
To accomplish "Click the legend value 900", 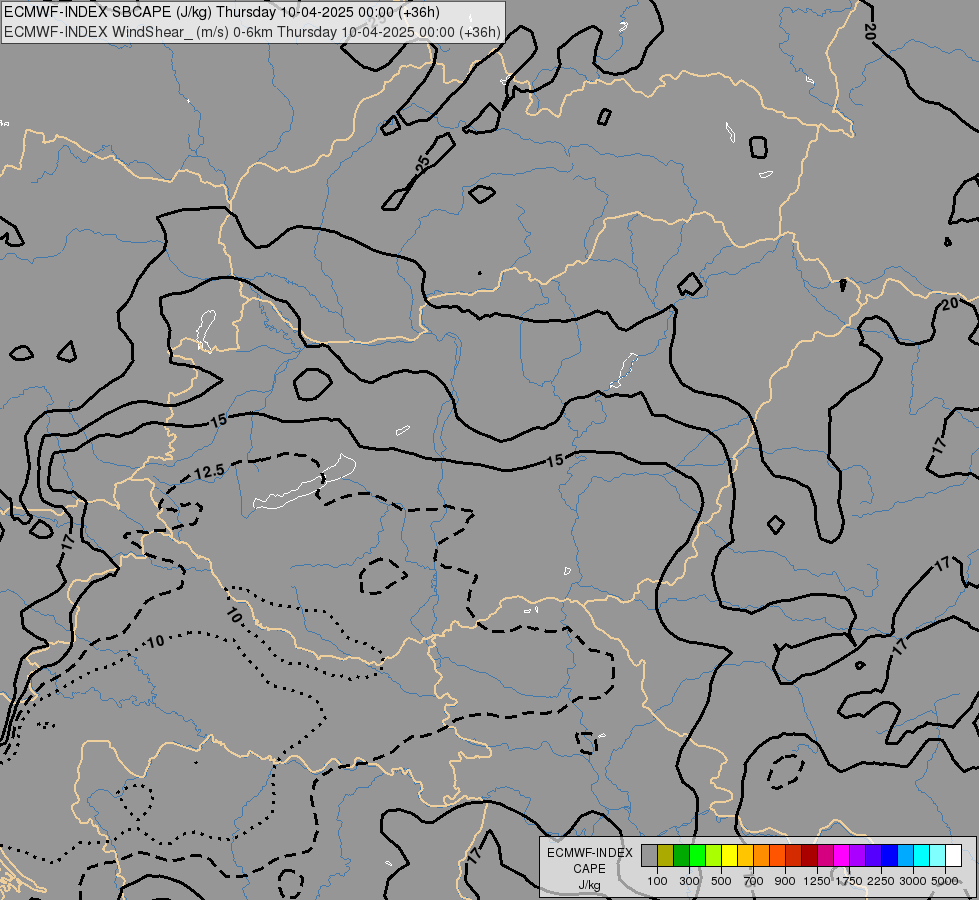I will click(x=785, y=881).
